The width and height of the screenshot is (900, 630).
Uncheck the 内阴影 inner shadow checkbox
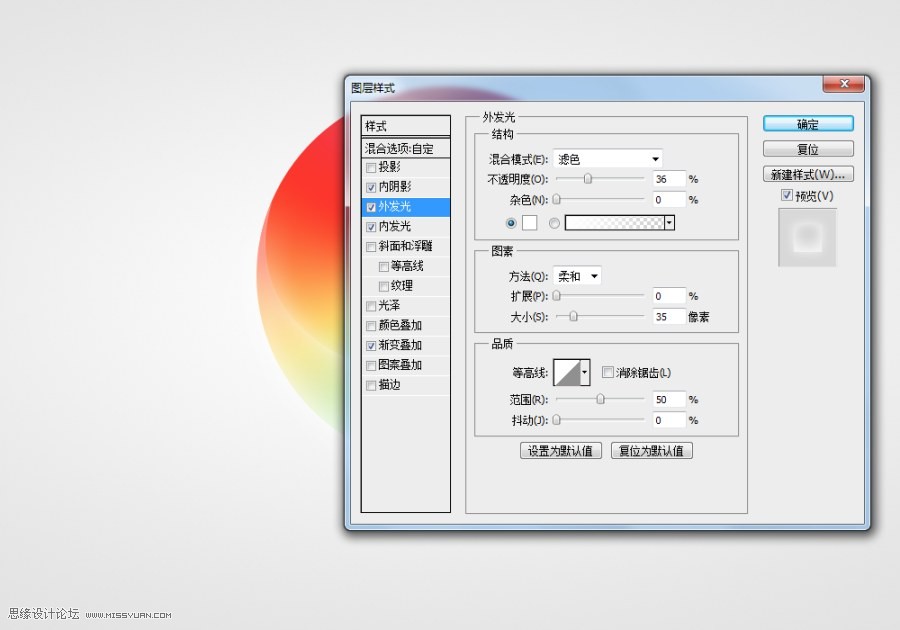(x=371, y=187)
